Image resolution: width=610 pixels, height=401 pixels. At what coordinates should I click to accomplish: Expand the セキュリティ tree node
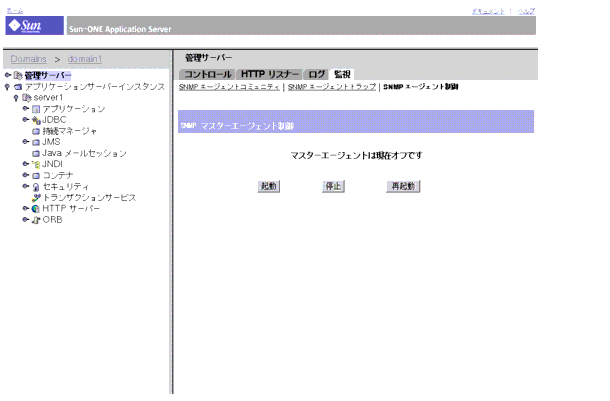pos(26,186)
